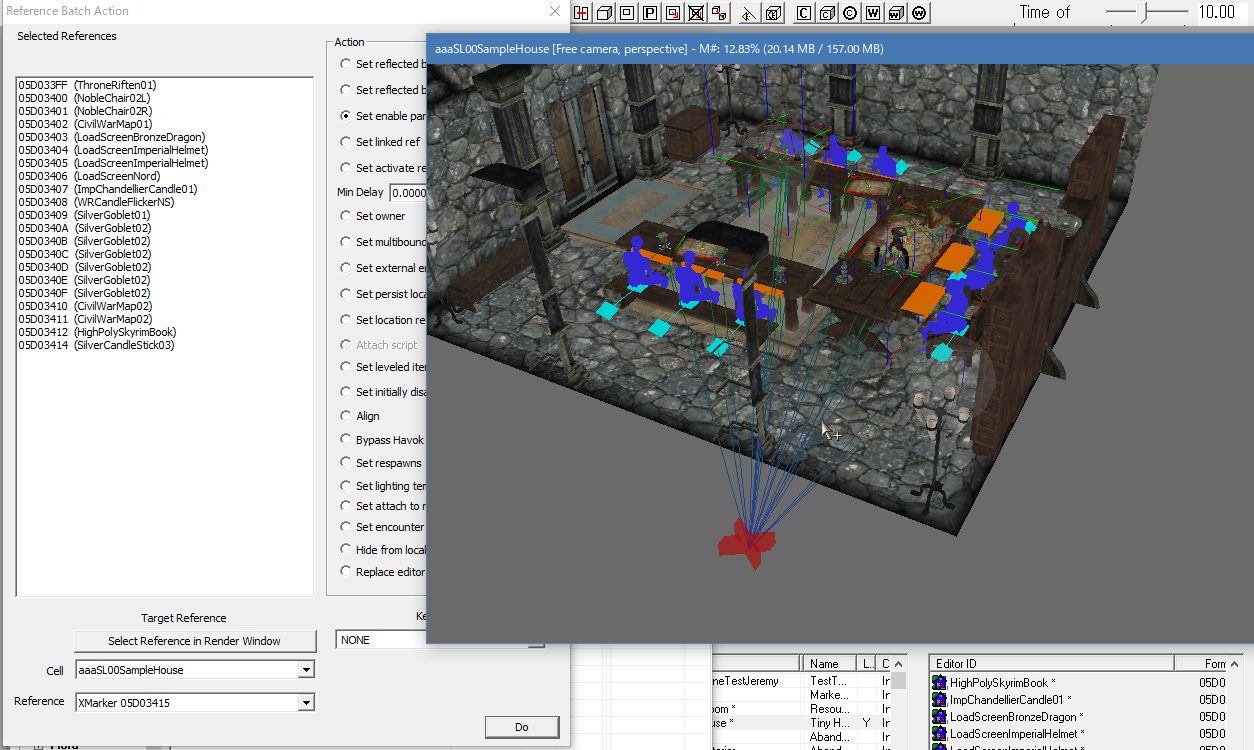Screen dimensions: 1254x750
Task: Click the square W toolbar icon
Action: pos(873,13)
